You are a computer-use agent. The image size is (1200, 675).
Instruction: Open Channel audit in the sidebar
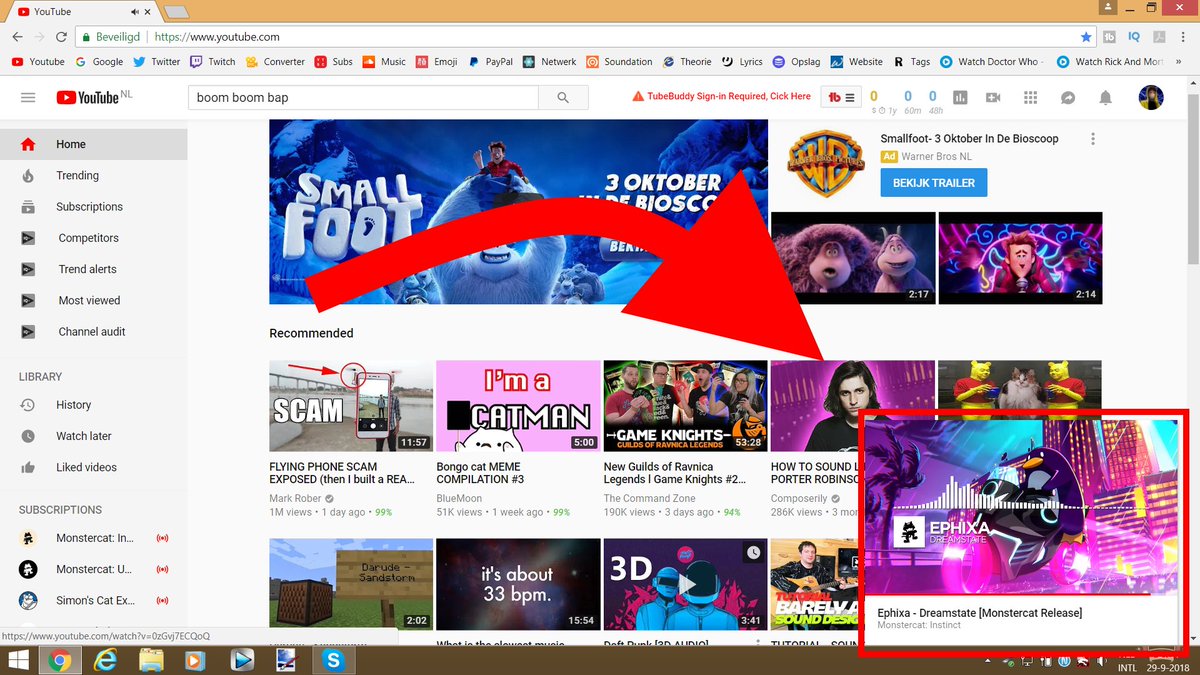click(x=93, y=332)
